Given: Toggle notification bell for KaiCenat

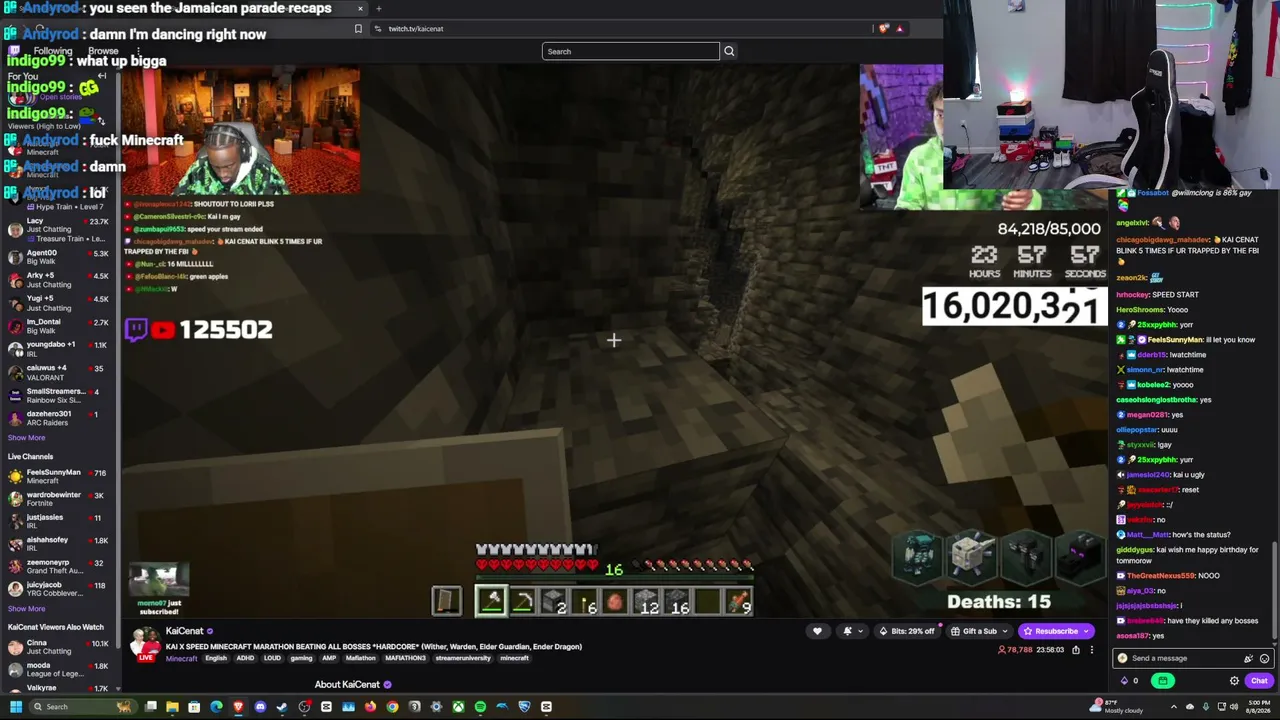Looking at the screenshot, I should [848, 631].
